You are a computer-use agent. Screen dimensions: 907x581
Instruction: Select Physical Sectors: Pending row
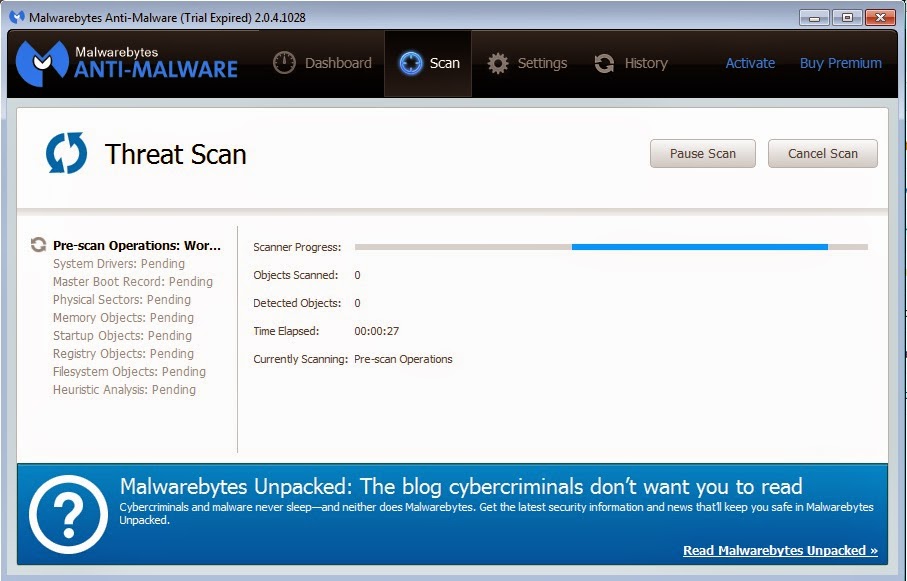tap(121, 299)
